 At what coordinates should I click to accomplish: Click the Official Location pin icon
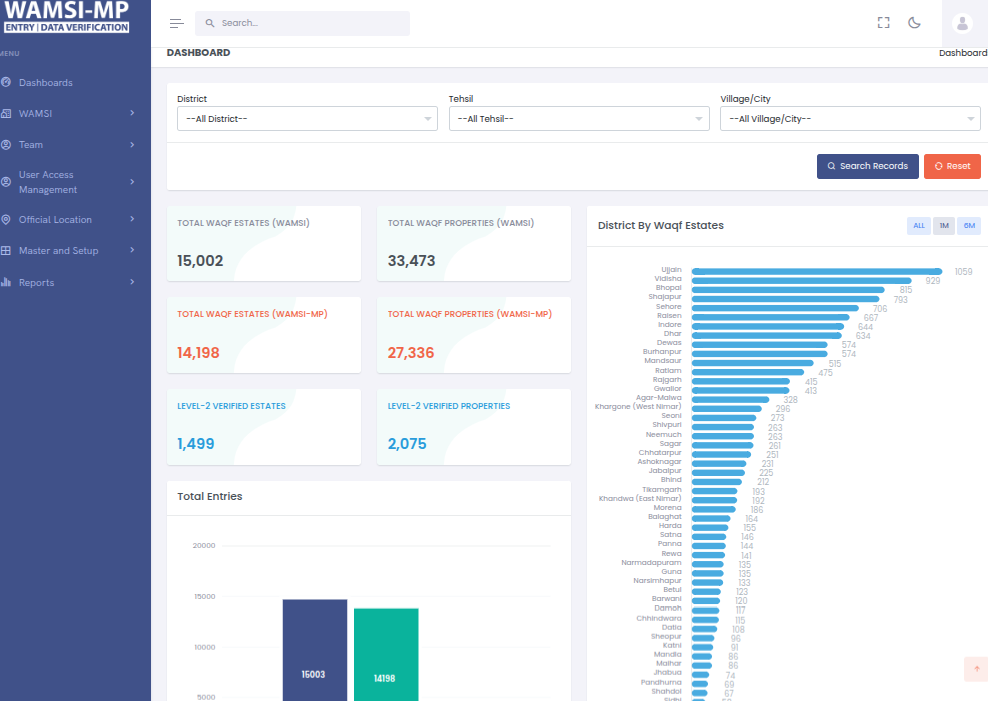(7, 220)
